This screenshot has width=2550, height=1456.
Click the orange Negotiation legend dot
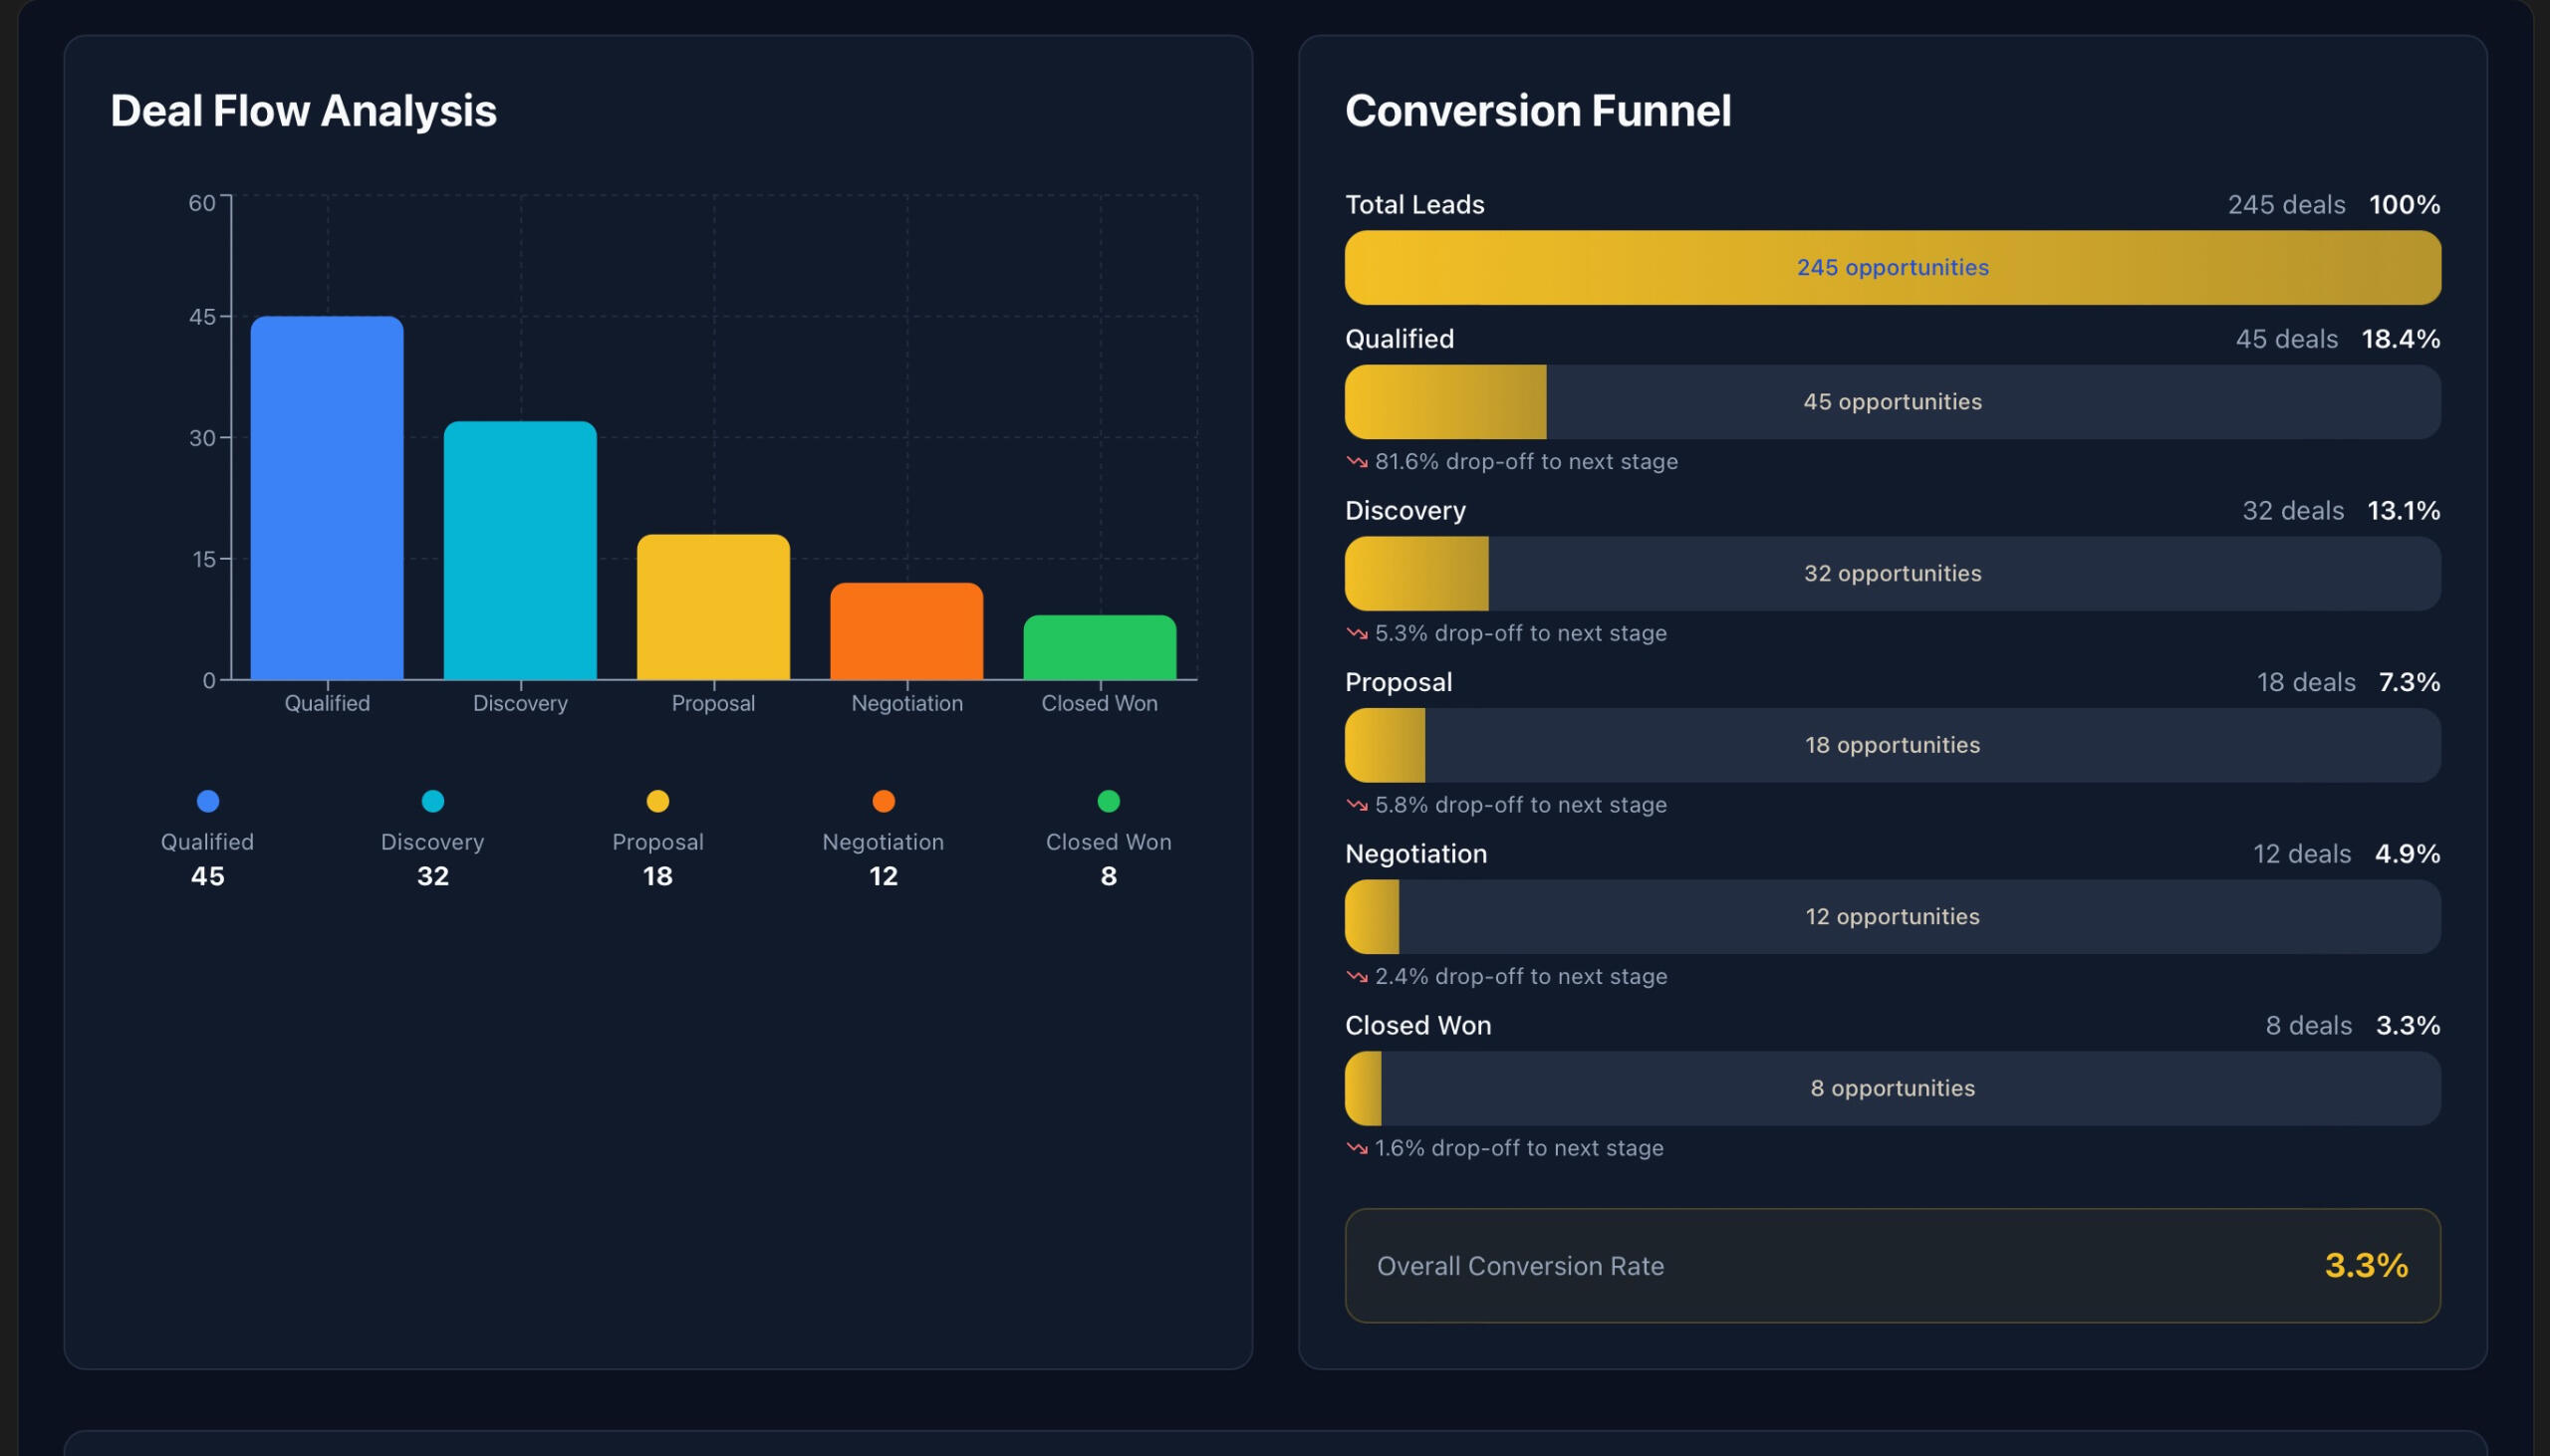(883, 801)
